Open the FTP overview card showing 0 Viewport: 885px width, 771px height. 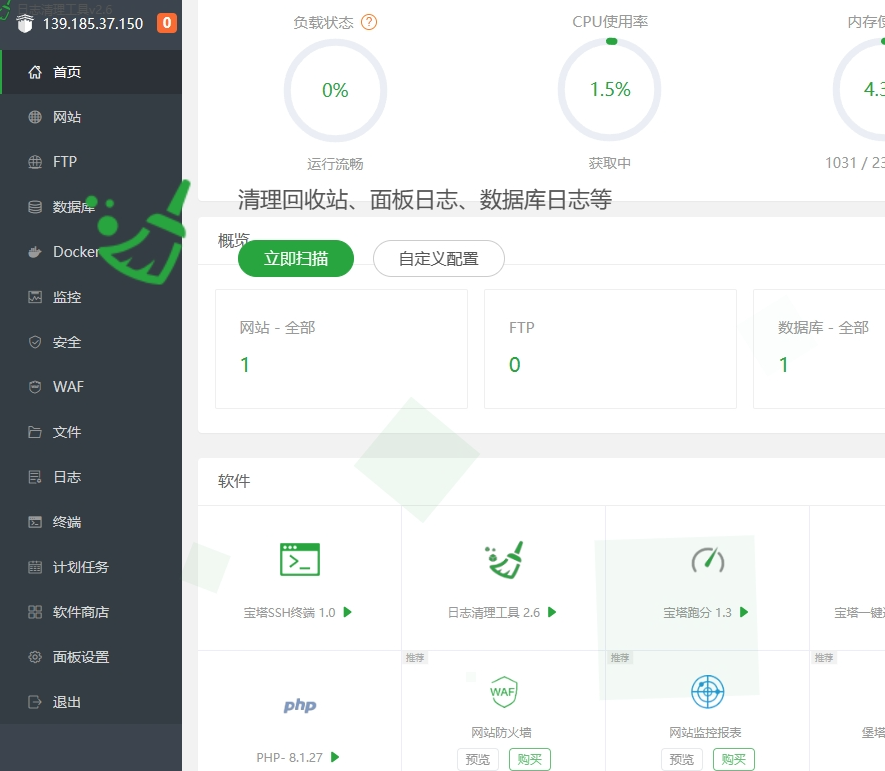(x=610, y=349)
